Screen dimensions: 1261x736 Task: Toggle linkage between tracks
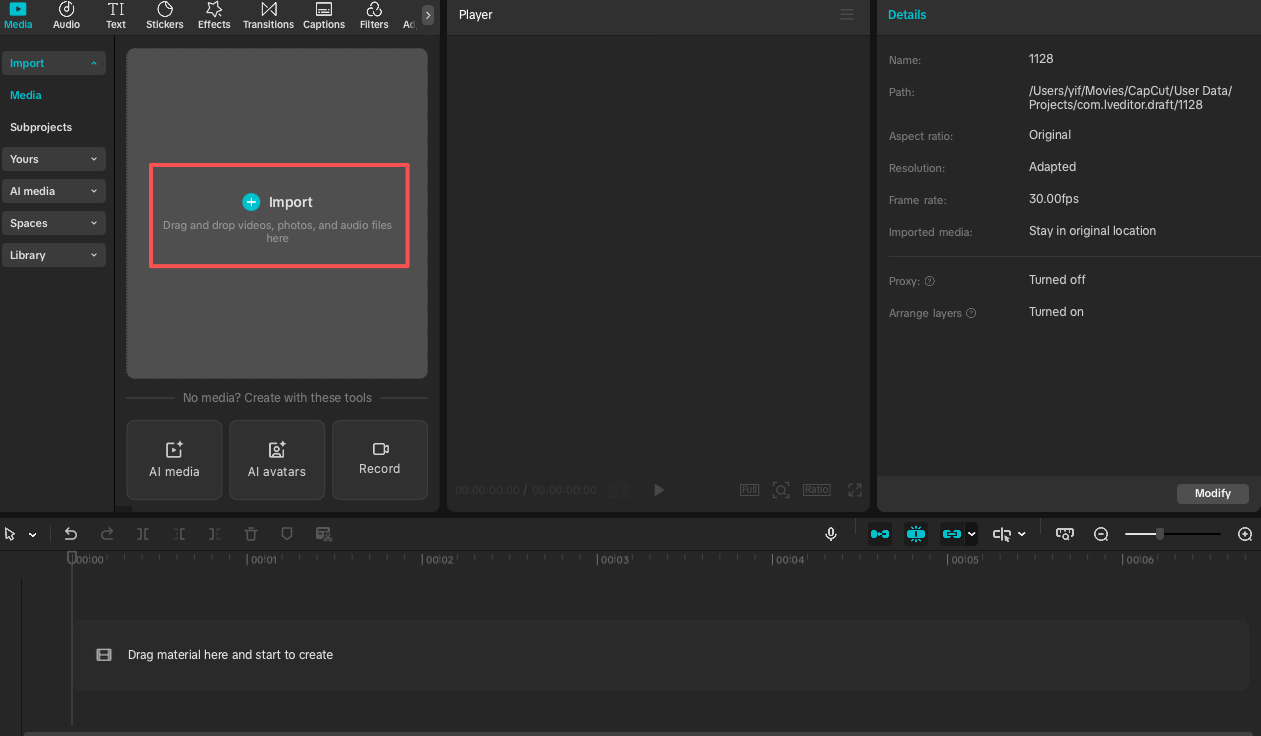point(952,534)
